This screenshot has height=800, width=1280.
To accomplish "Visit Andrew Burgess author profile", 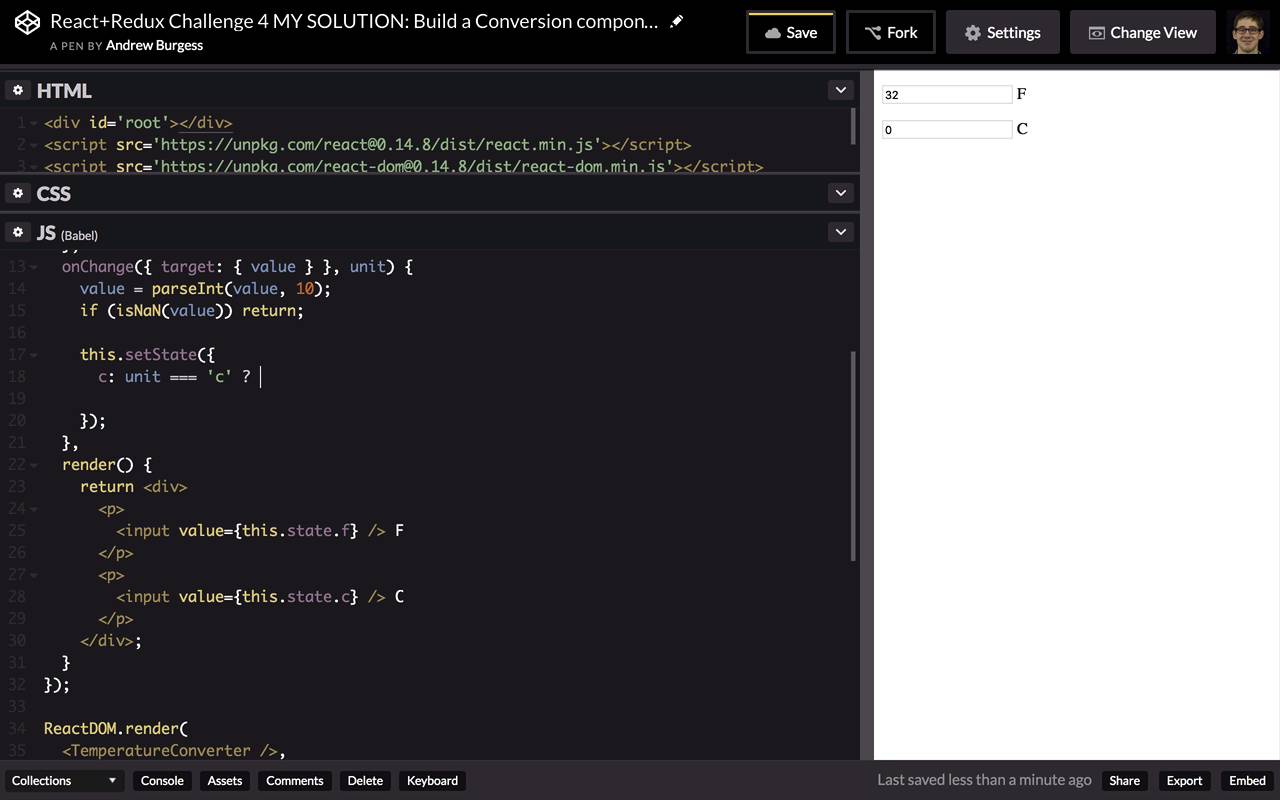I will pos(154,45).
